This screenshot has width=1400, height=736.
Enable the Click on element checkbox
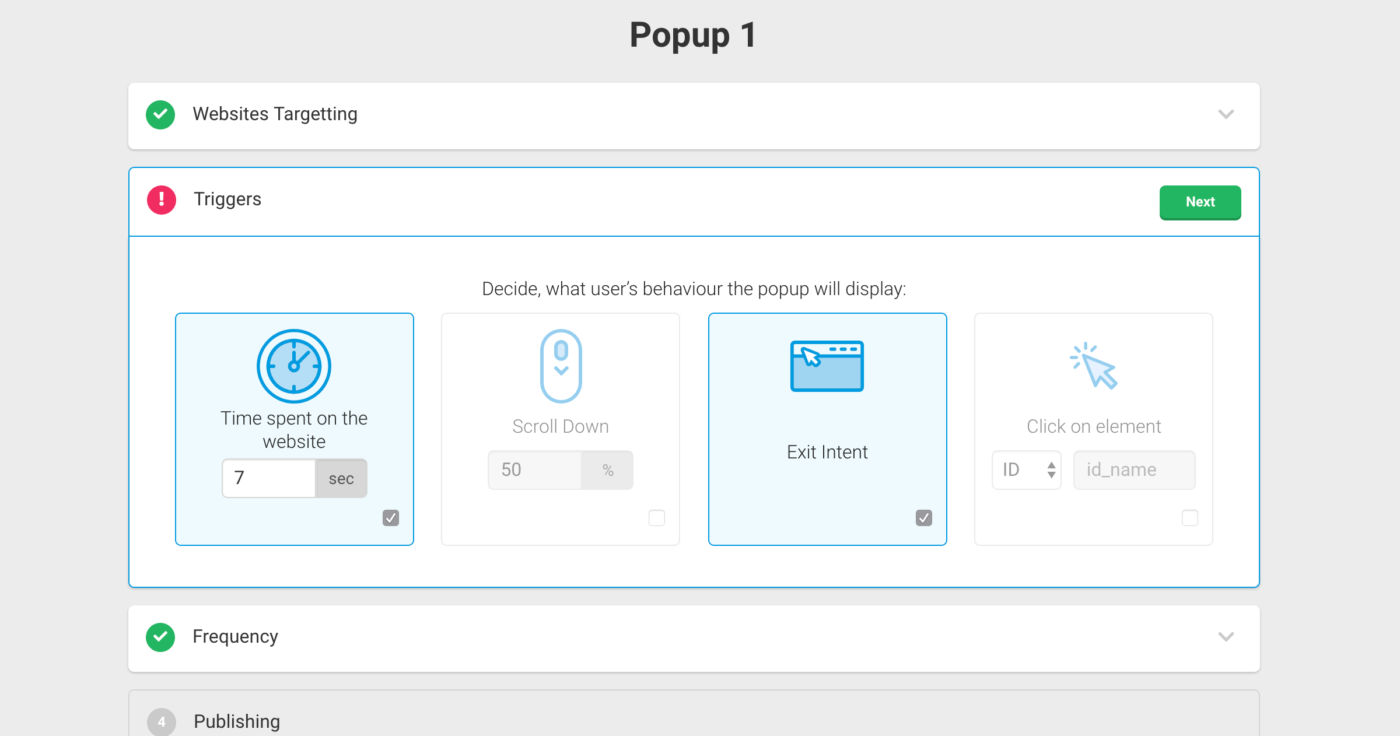[x=1190, y=518]
